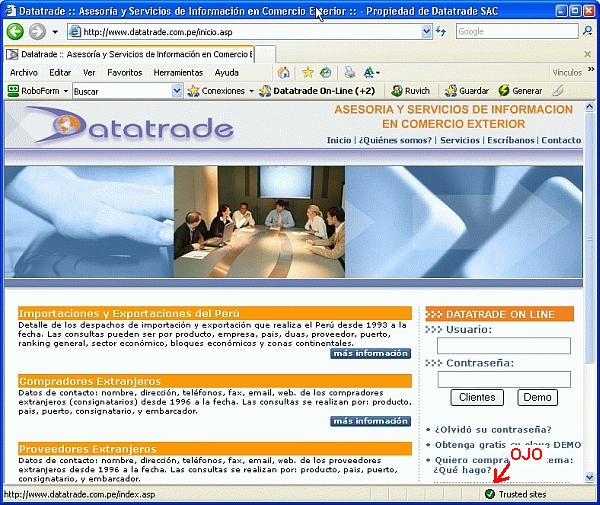Open the Ayuda menu
Image resolution: width=600 pixels, height=505 pixels.
(x=227, y=72)
